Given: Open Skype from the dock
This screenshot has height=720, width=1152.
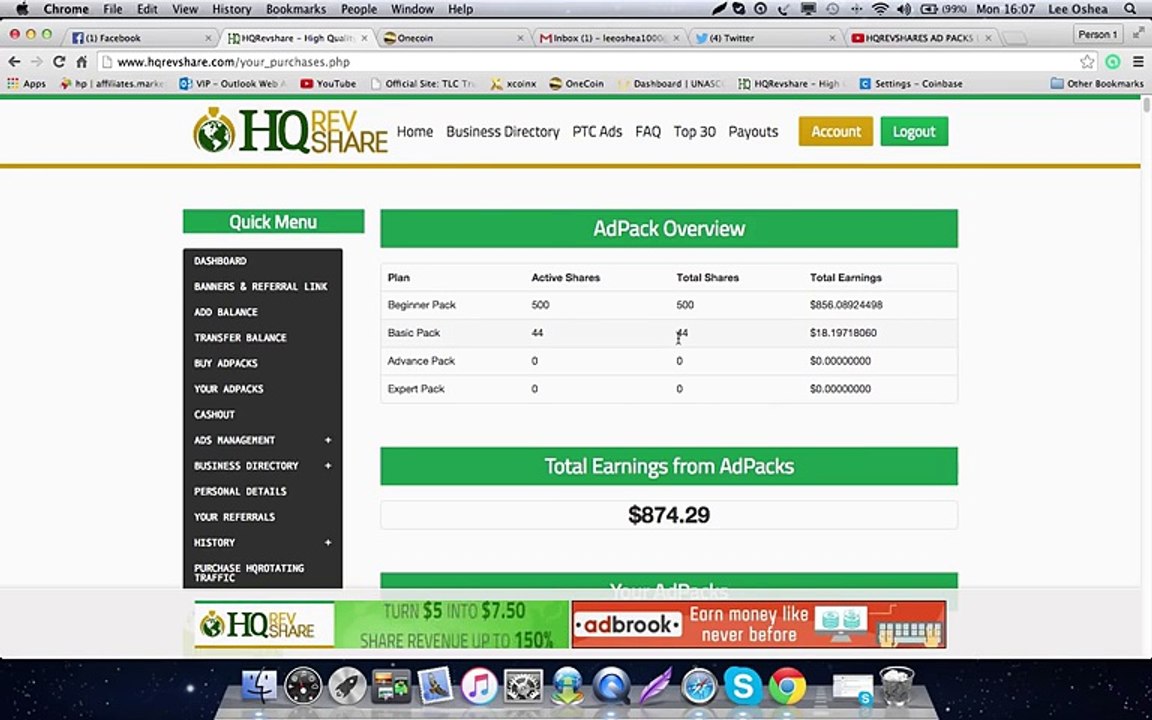Looking at the screenshot, I should 743,686.
